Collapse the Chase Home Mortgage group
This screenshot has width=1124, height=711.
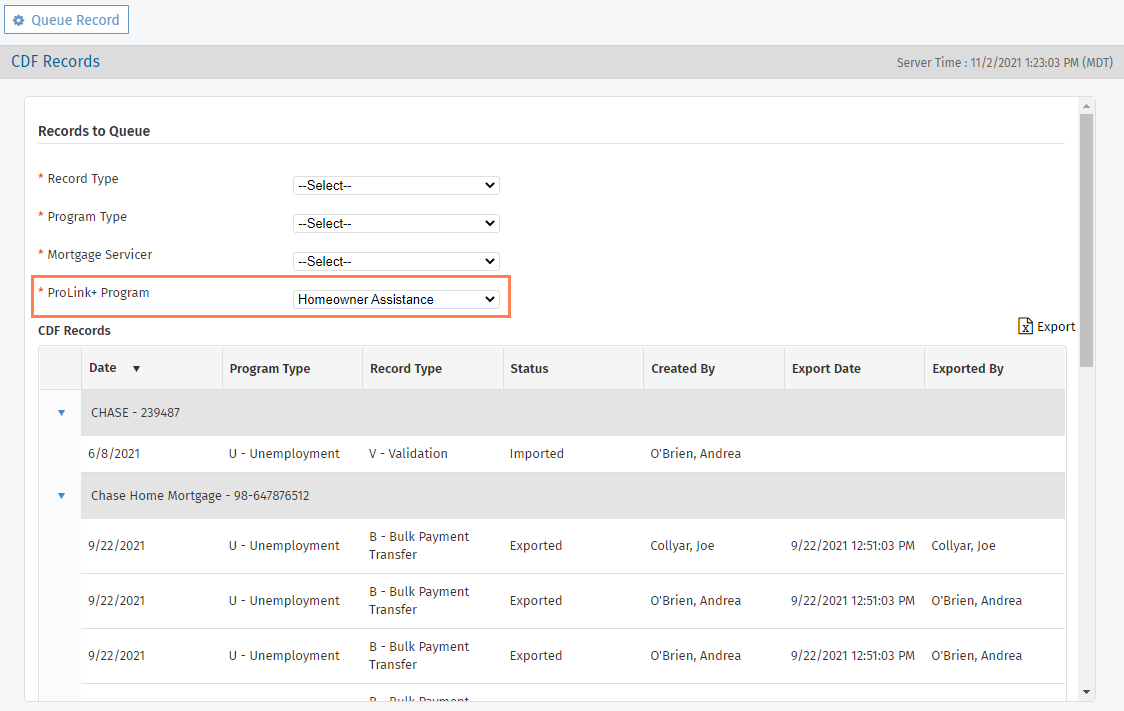pos(62,496)
